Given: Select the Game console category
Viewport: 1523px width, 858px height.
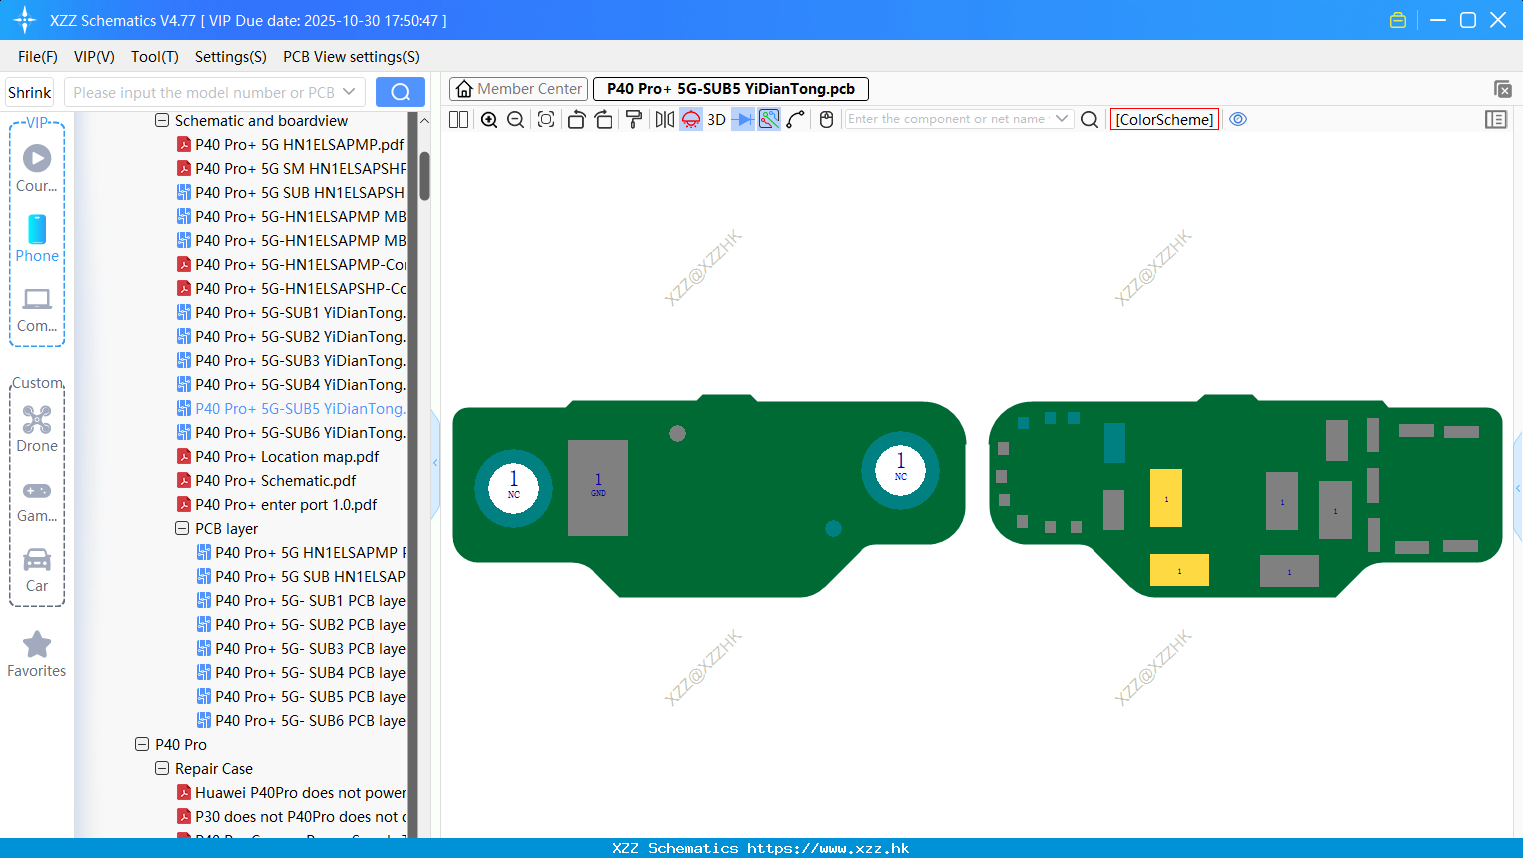Looking at the screenshot, I should (37, 500).
